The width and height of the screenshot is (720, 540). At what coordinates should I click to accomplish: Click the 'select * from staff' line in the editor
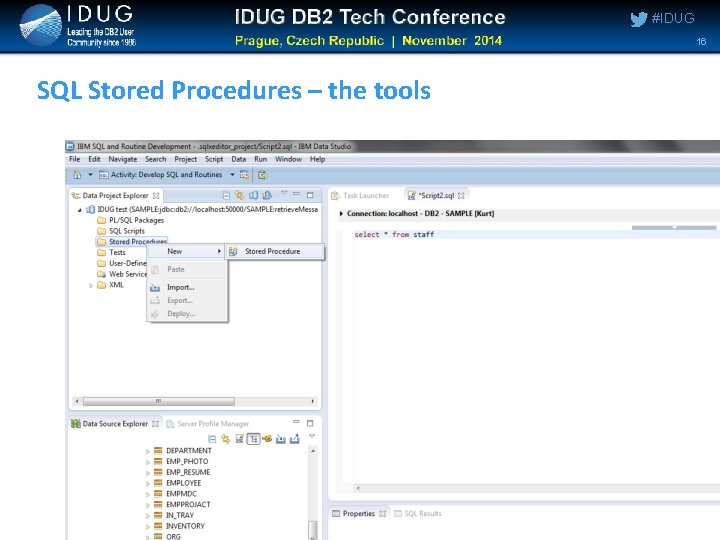pyautogui.click(x=394, y=235)
